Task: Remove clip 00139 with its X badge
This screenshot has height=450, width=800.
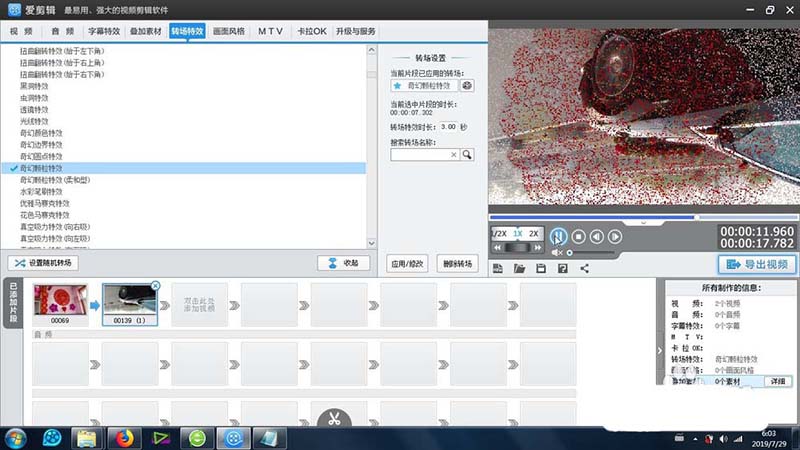Action: tap(156, 286)
